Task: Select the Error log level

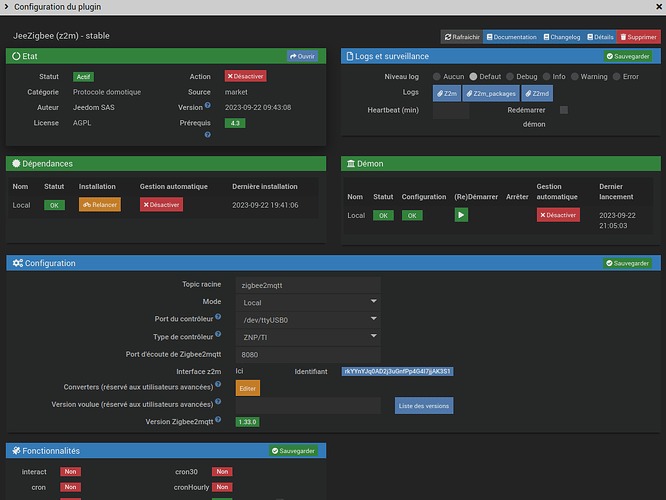Action: pos(616,76)
